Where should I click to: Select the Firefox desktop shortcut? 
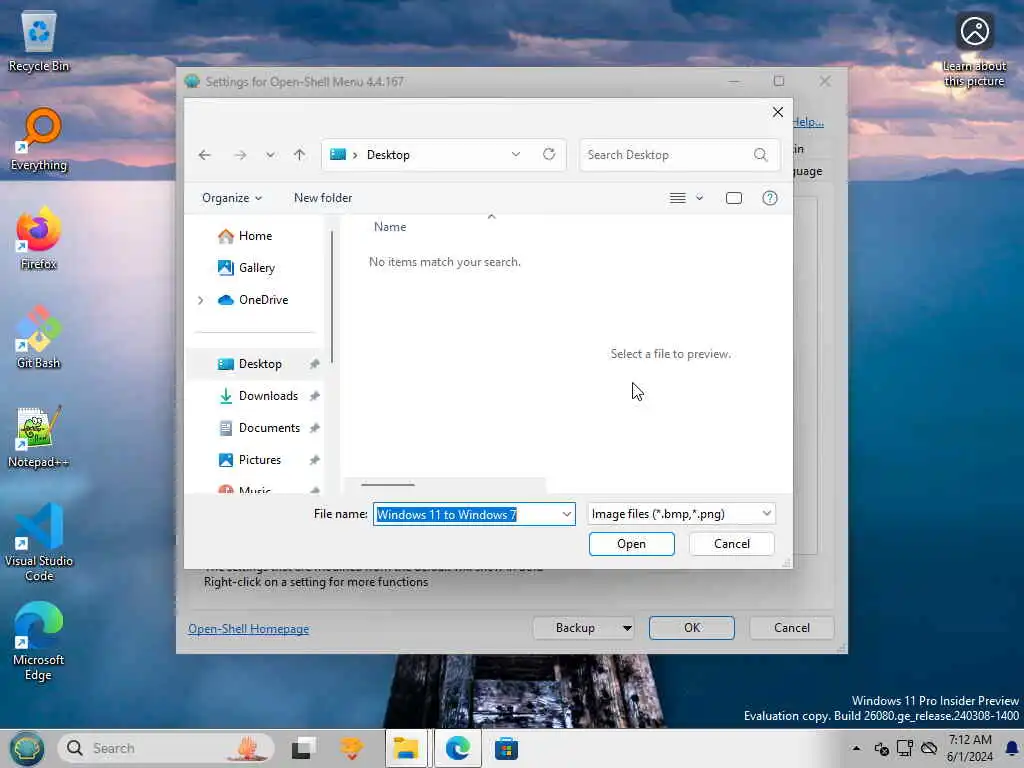39,238
